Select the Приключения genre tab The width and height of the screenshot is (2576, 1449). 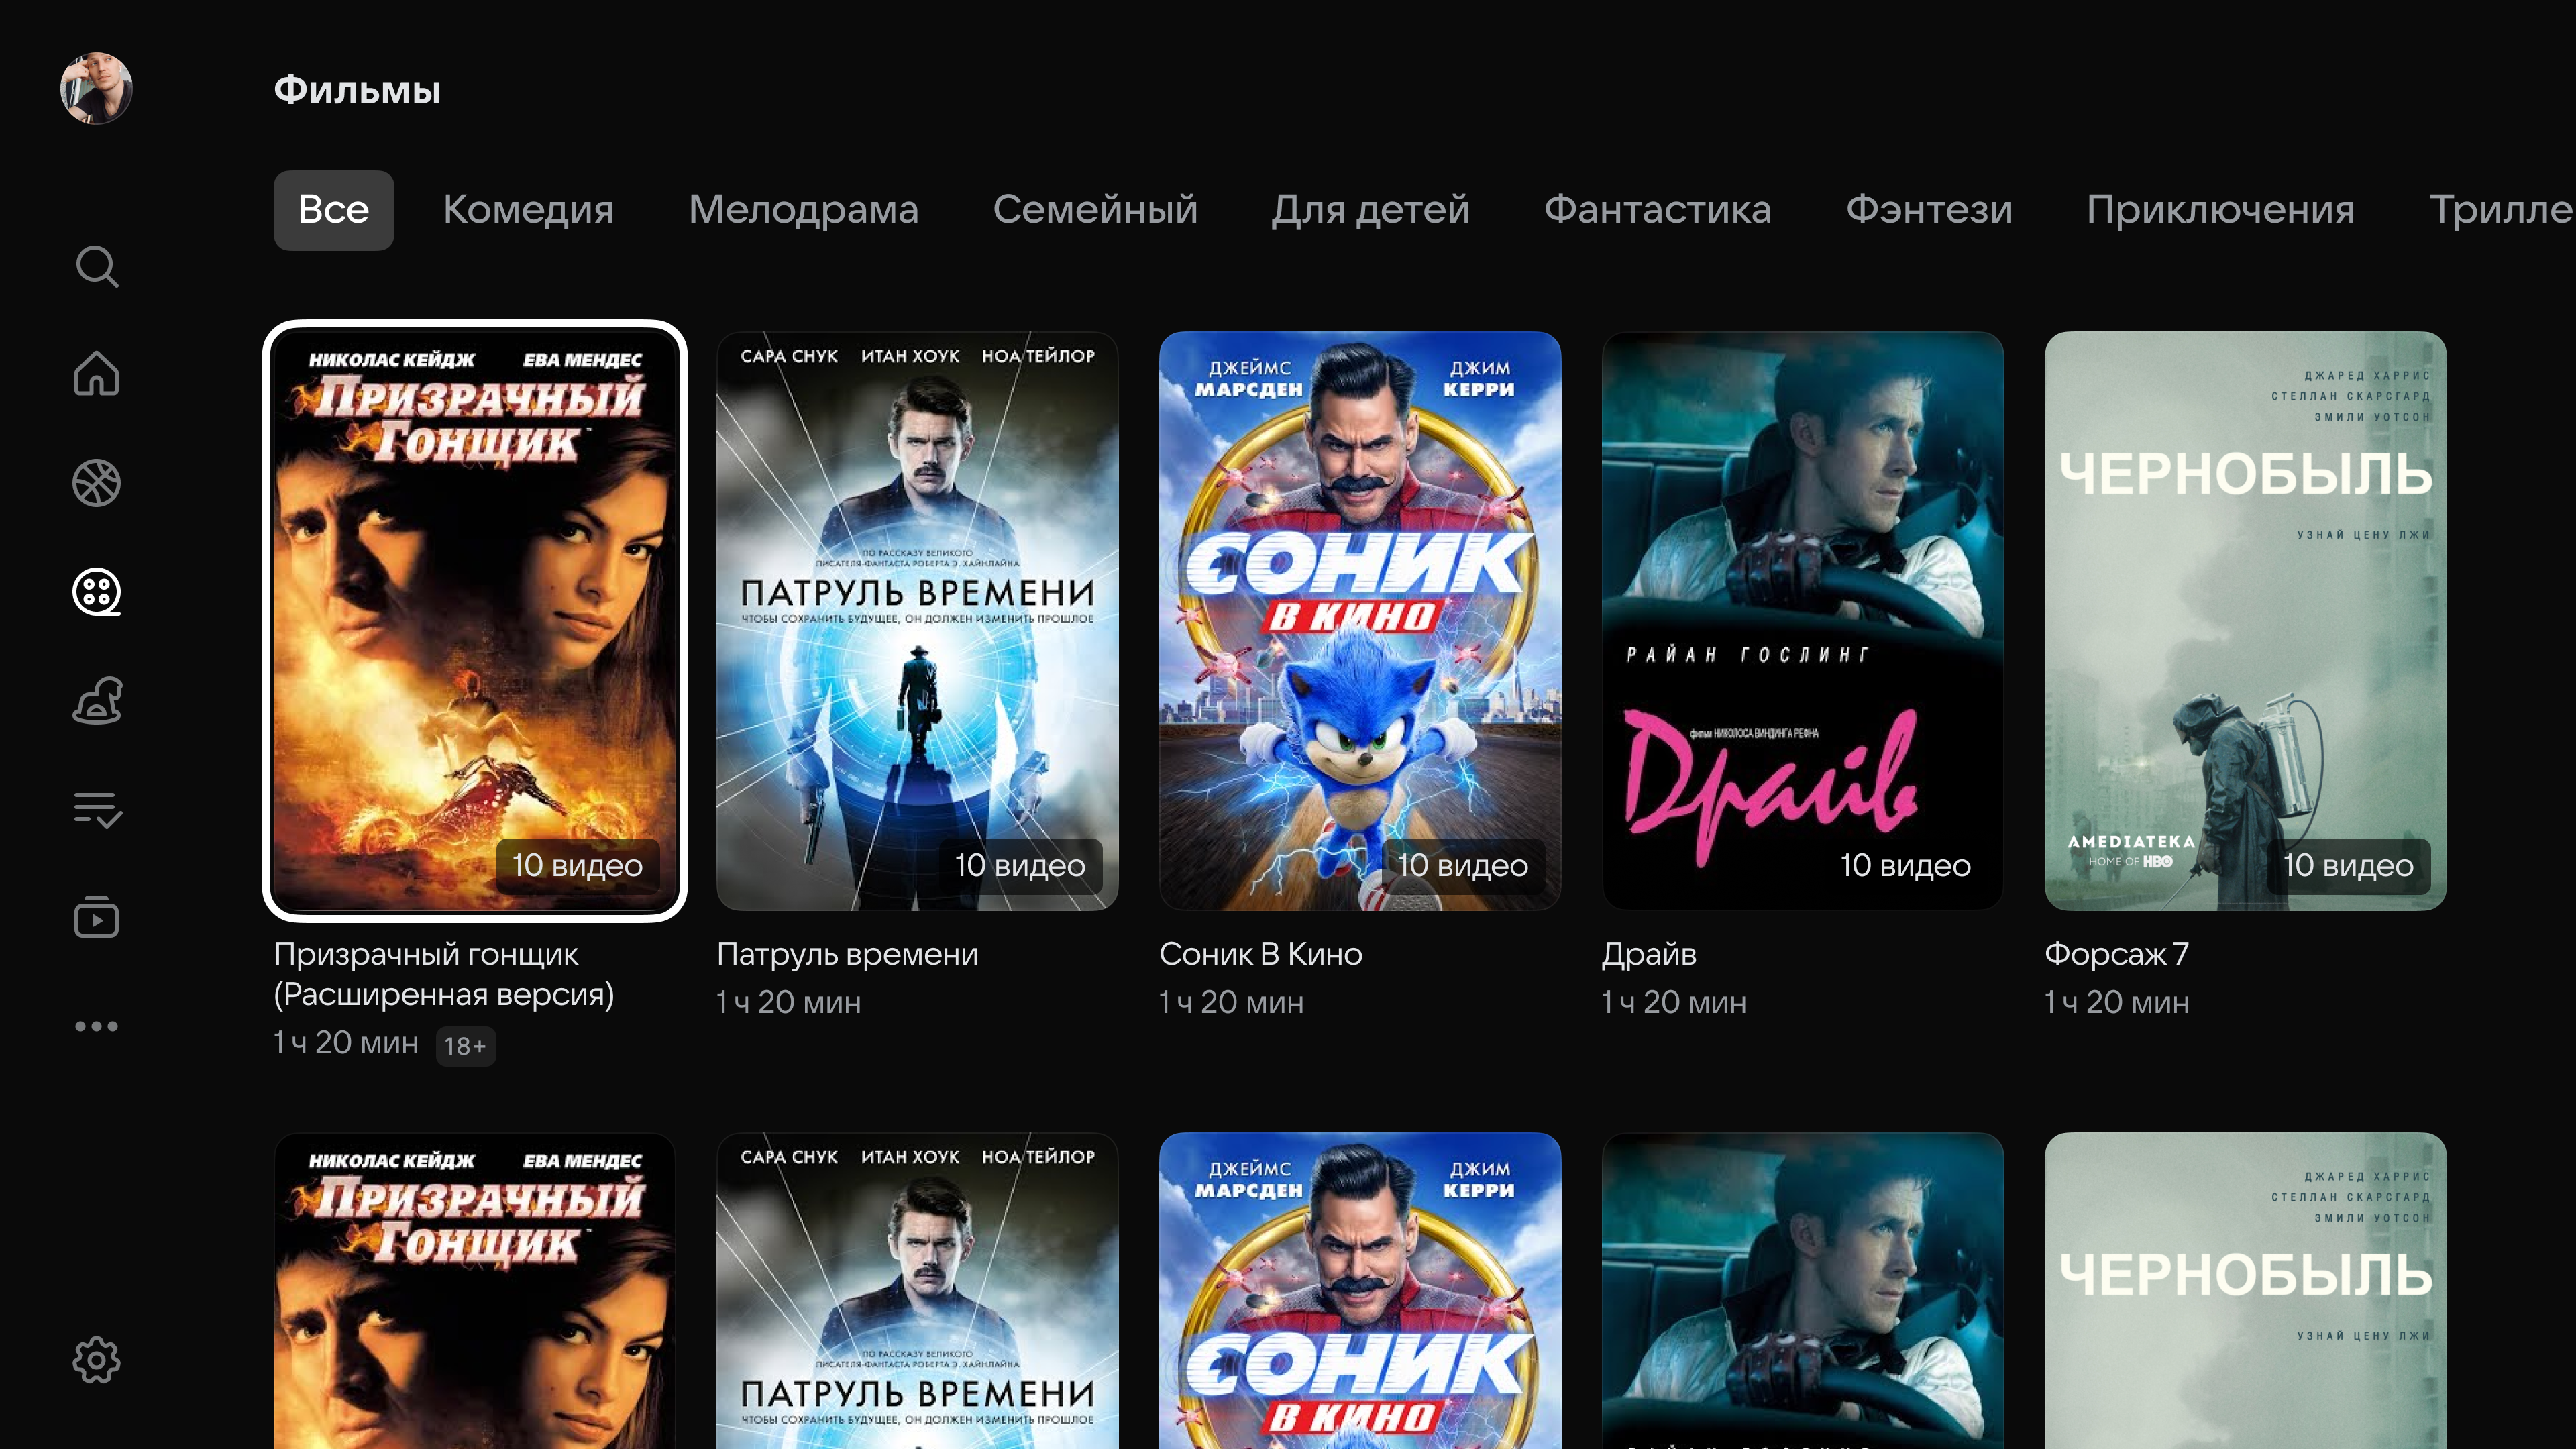(2220, 210)
